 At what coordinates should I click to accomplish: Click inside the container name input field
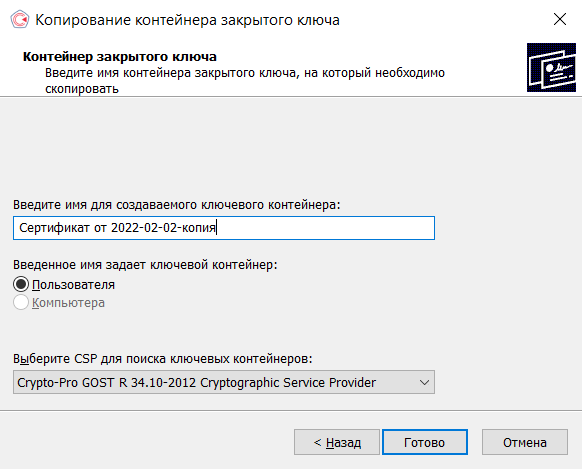coord(224,228)
